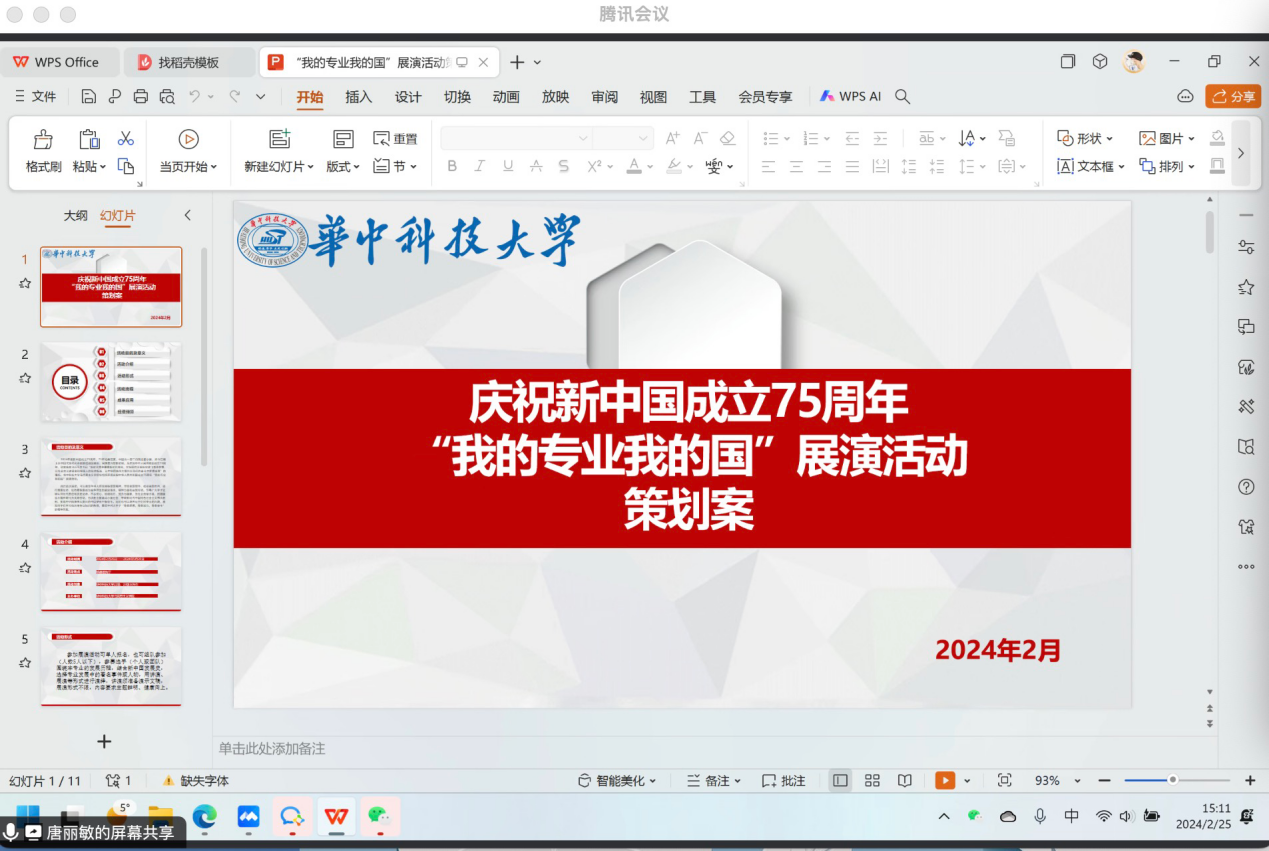Add a new slide with the plus below thumbnails
This screenshot has width=1269, height=851.
(104, 741)
